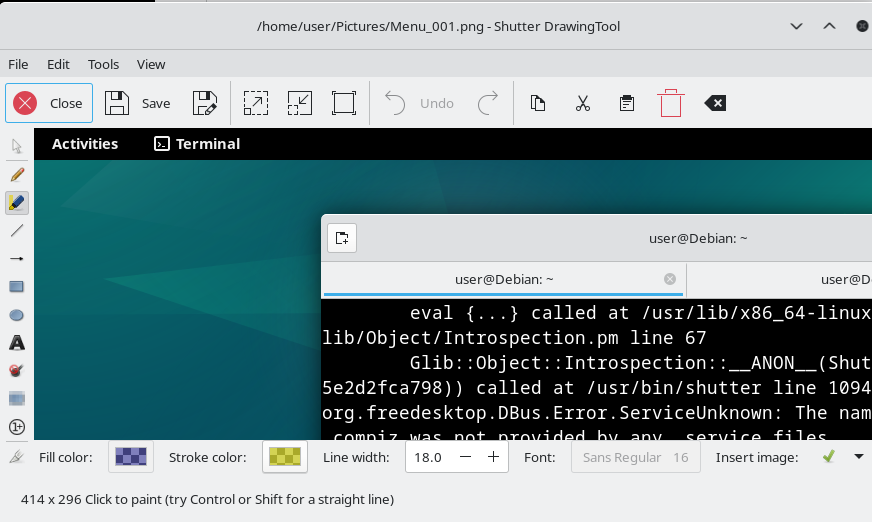Choose the auto-increment number tool
This screenshot has height=522, width=872.
tap(17, 427)
